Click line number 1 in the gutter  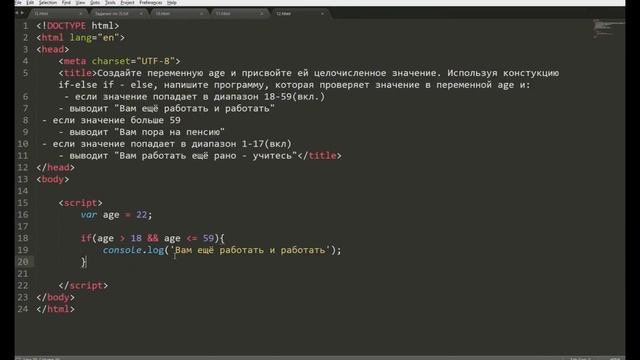click(x=25, y=26)
